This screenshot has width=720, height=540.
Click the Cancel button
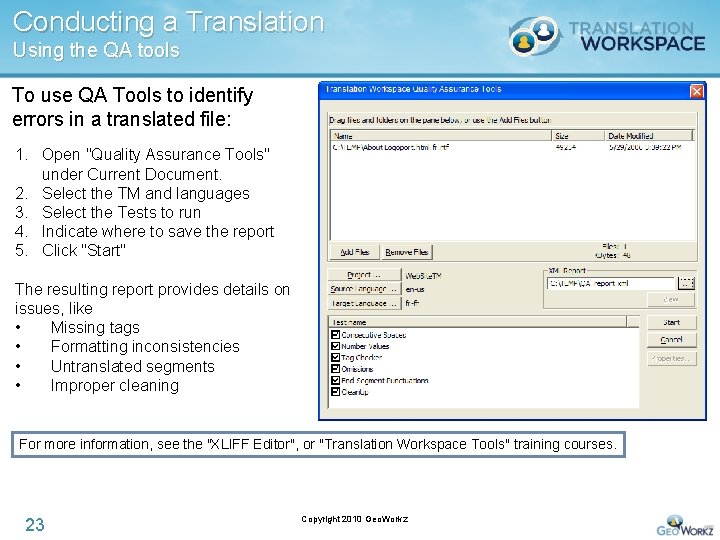coord(672,340)
